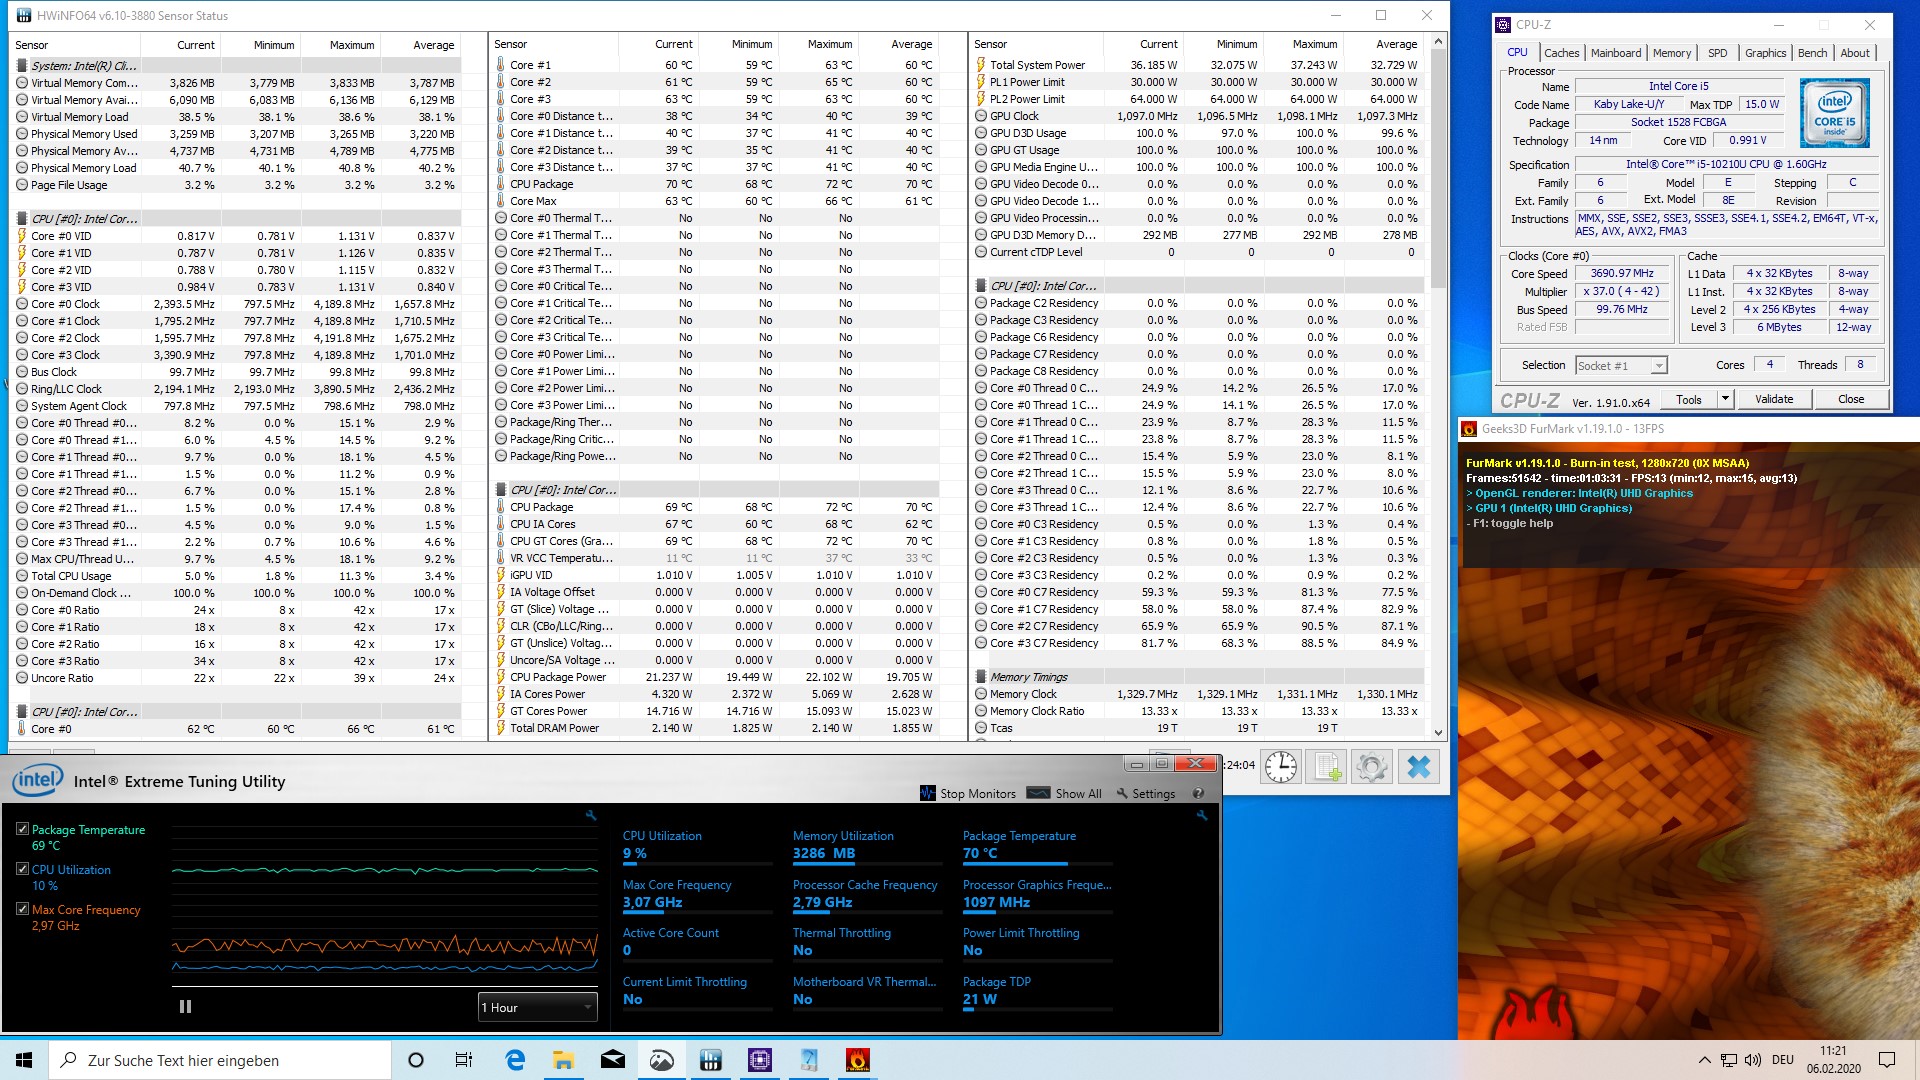This screenshot has width=1920, height=1080.
Task: Switch to HWiNFO taskbar icon
Action: point(711,1060)
